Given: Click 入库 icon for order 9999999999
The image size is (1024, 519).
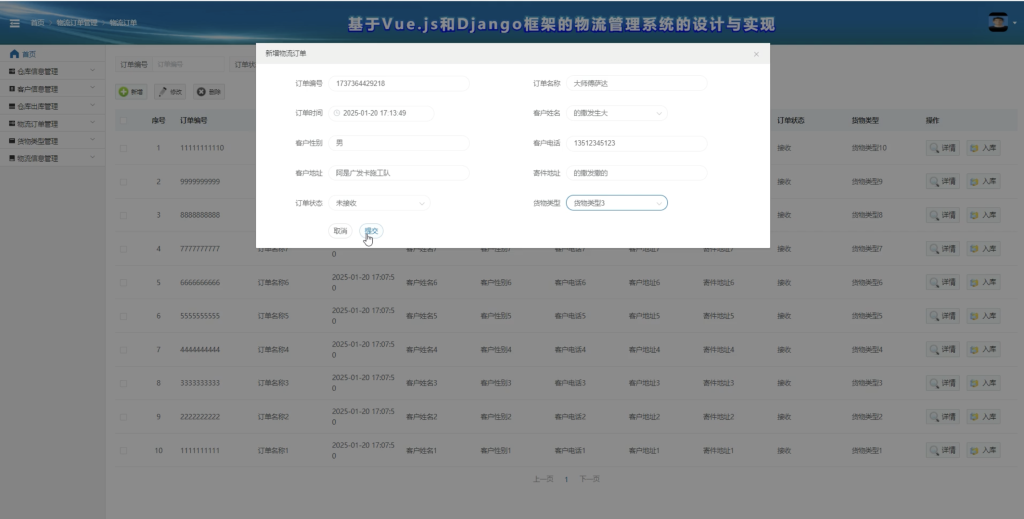Looking at the screenshot, I should click(974, 181).
